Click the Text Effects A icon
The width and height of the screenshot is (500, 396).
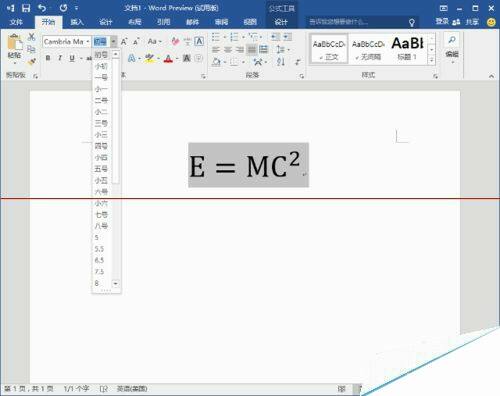click(131, 59)
